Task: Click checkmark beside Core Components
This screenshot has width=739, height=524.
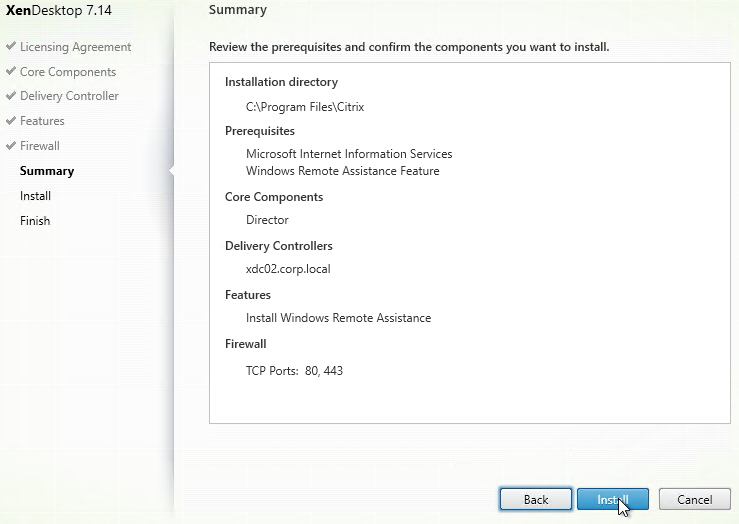Action: (x=11, y=71)
